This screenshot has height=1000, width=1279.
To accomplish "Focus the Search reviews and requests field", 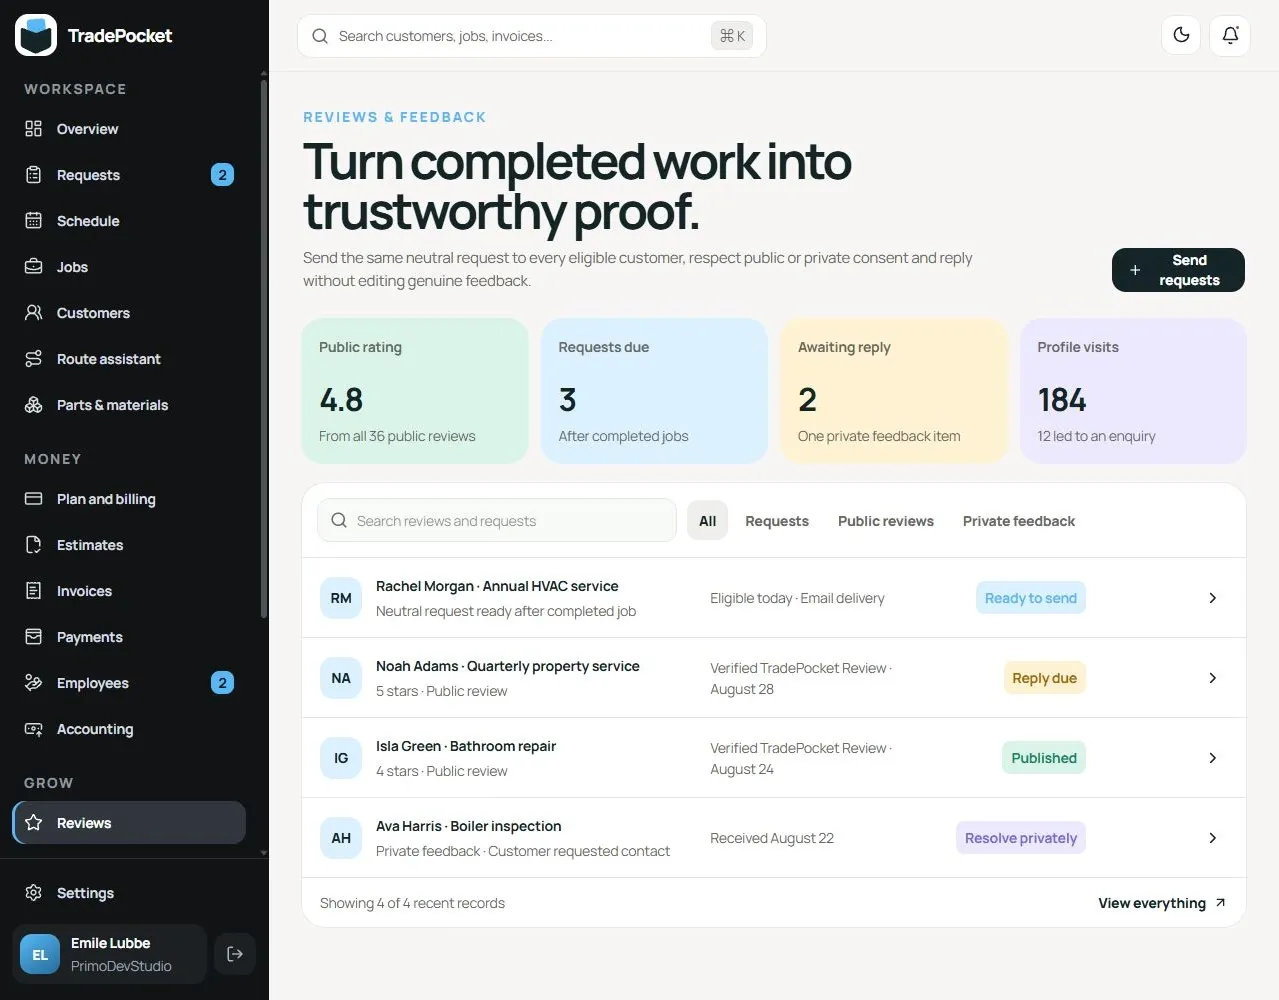I will pos(497,520).
